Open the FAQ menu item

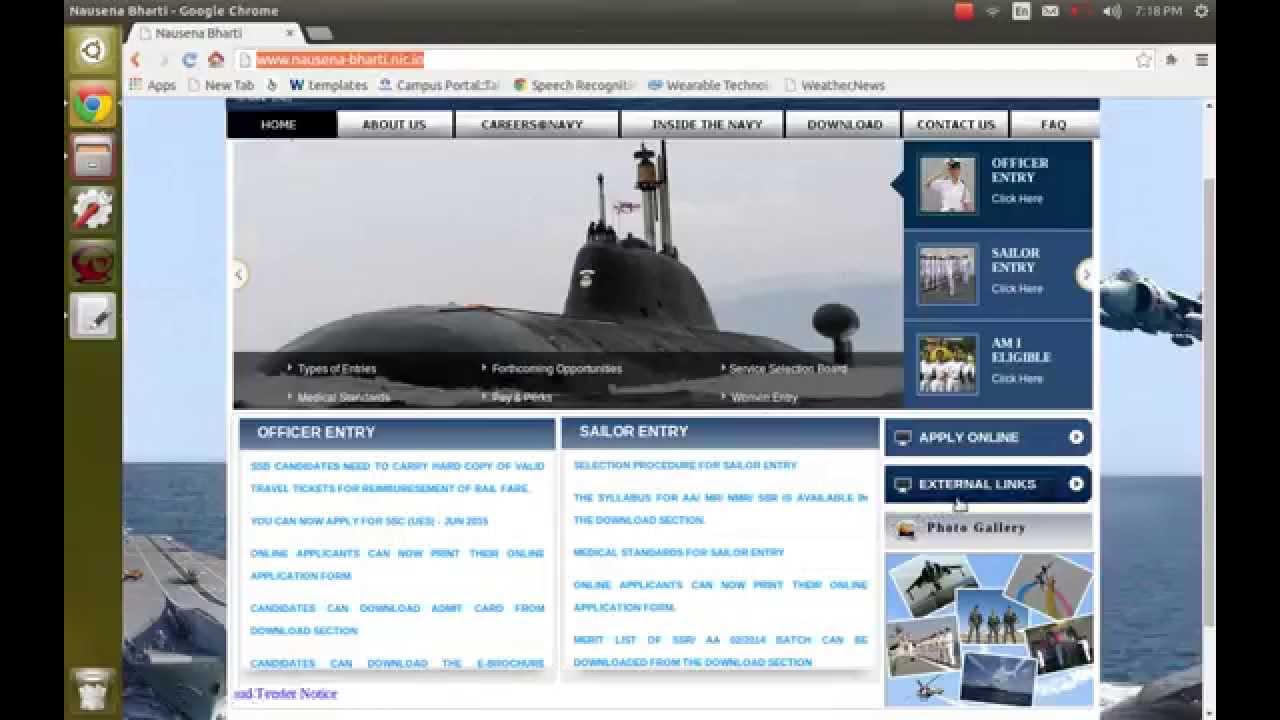(1054, 124)
